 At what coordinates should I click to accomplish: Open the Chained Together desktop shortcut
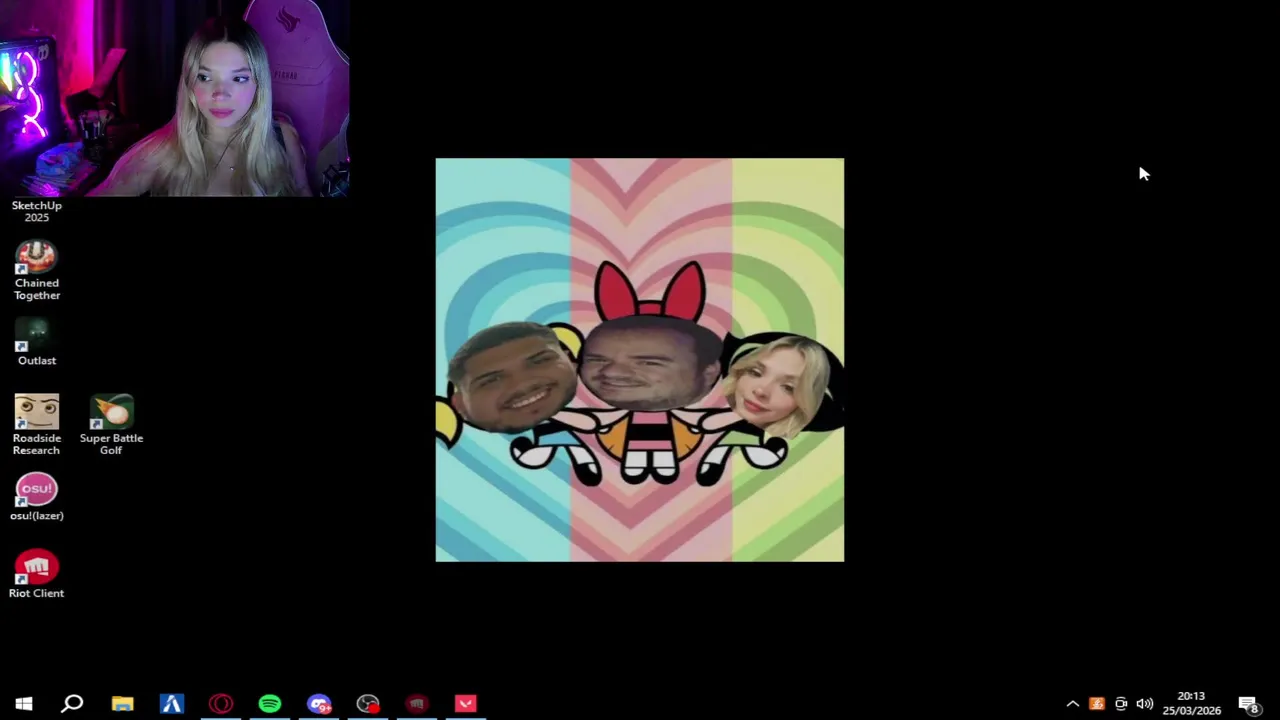pyautogui.click(x=36, y=270)
